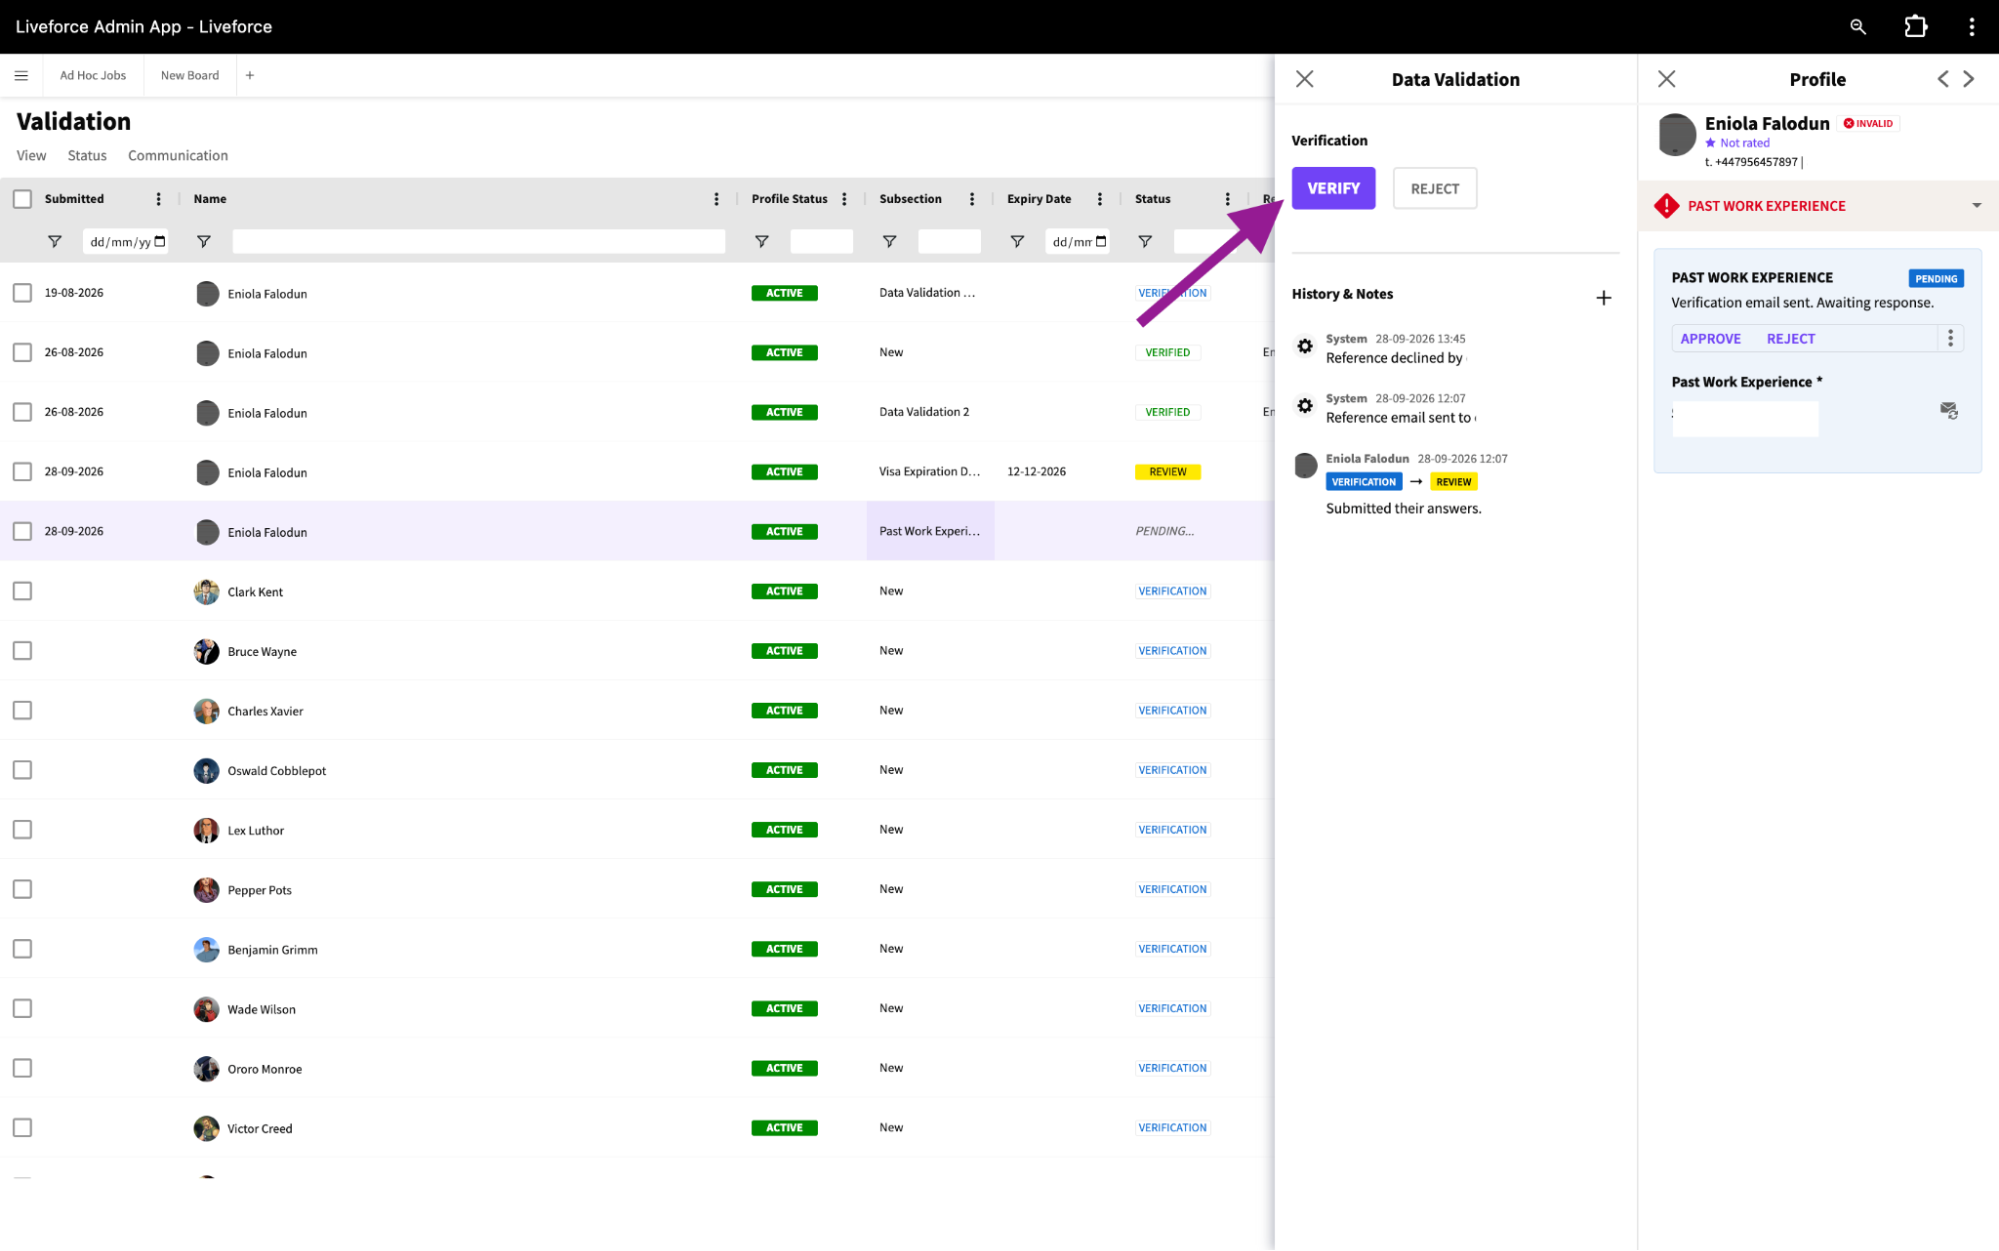Expand the Past Work Experience section header
The height and width of the screenshot is (1251, 1999).
pyautogui.click(x=1818, y=206)
